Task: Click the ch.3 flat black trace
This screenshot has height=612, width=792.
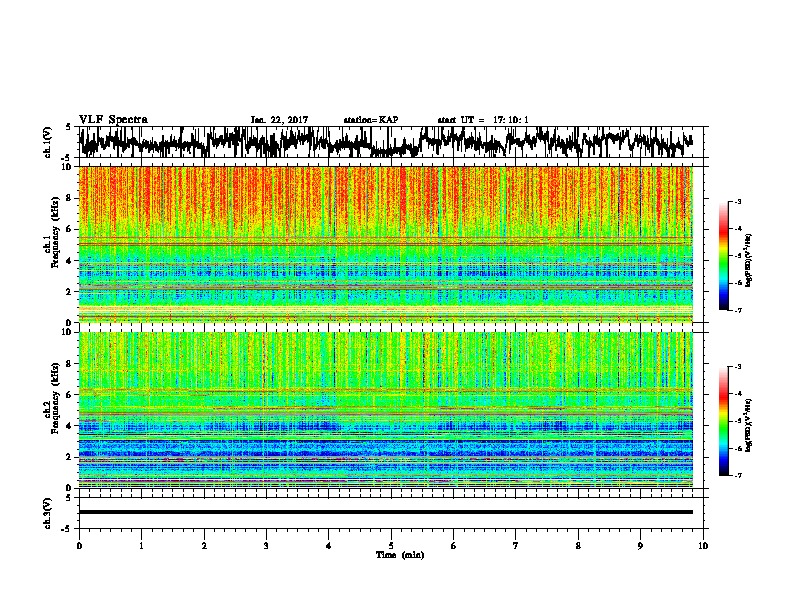Action: pos(386,512)
